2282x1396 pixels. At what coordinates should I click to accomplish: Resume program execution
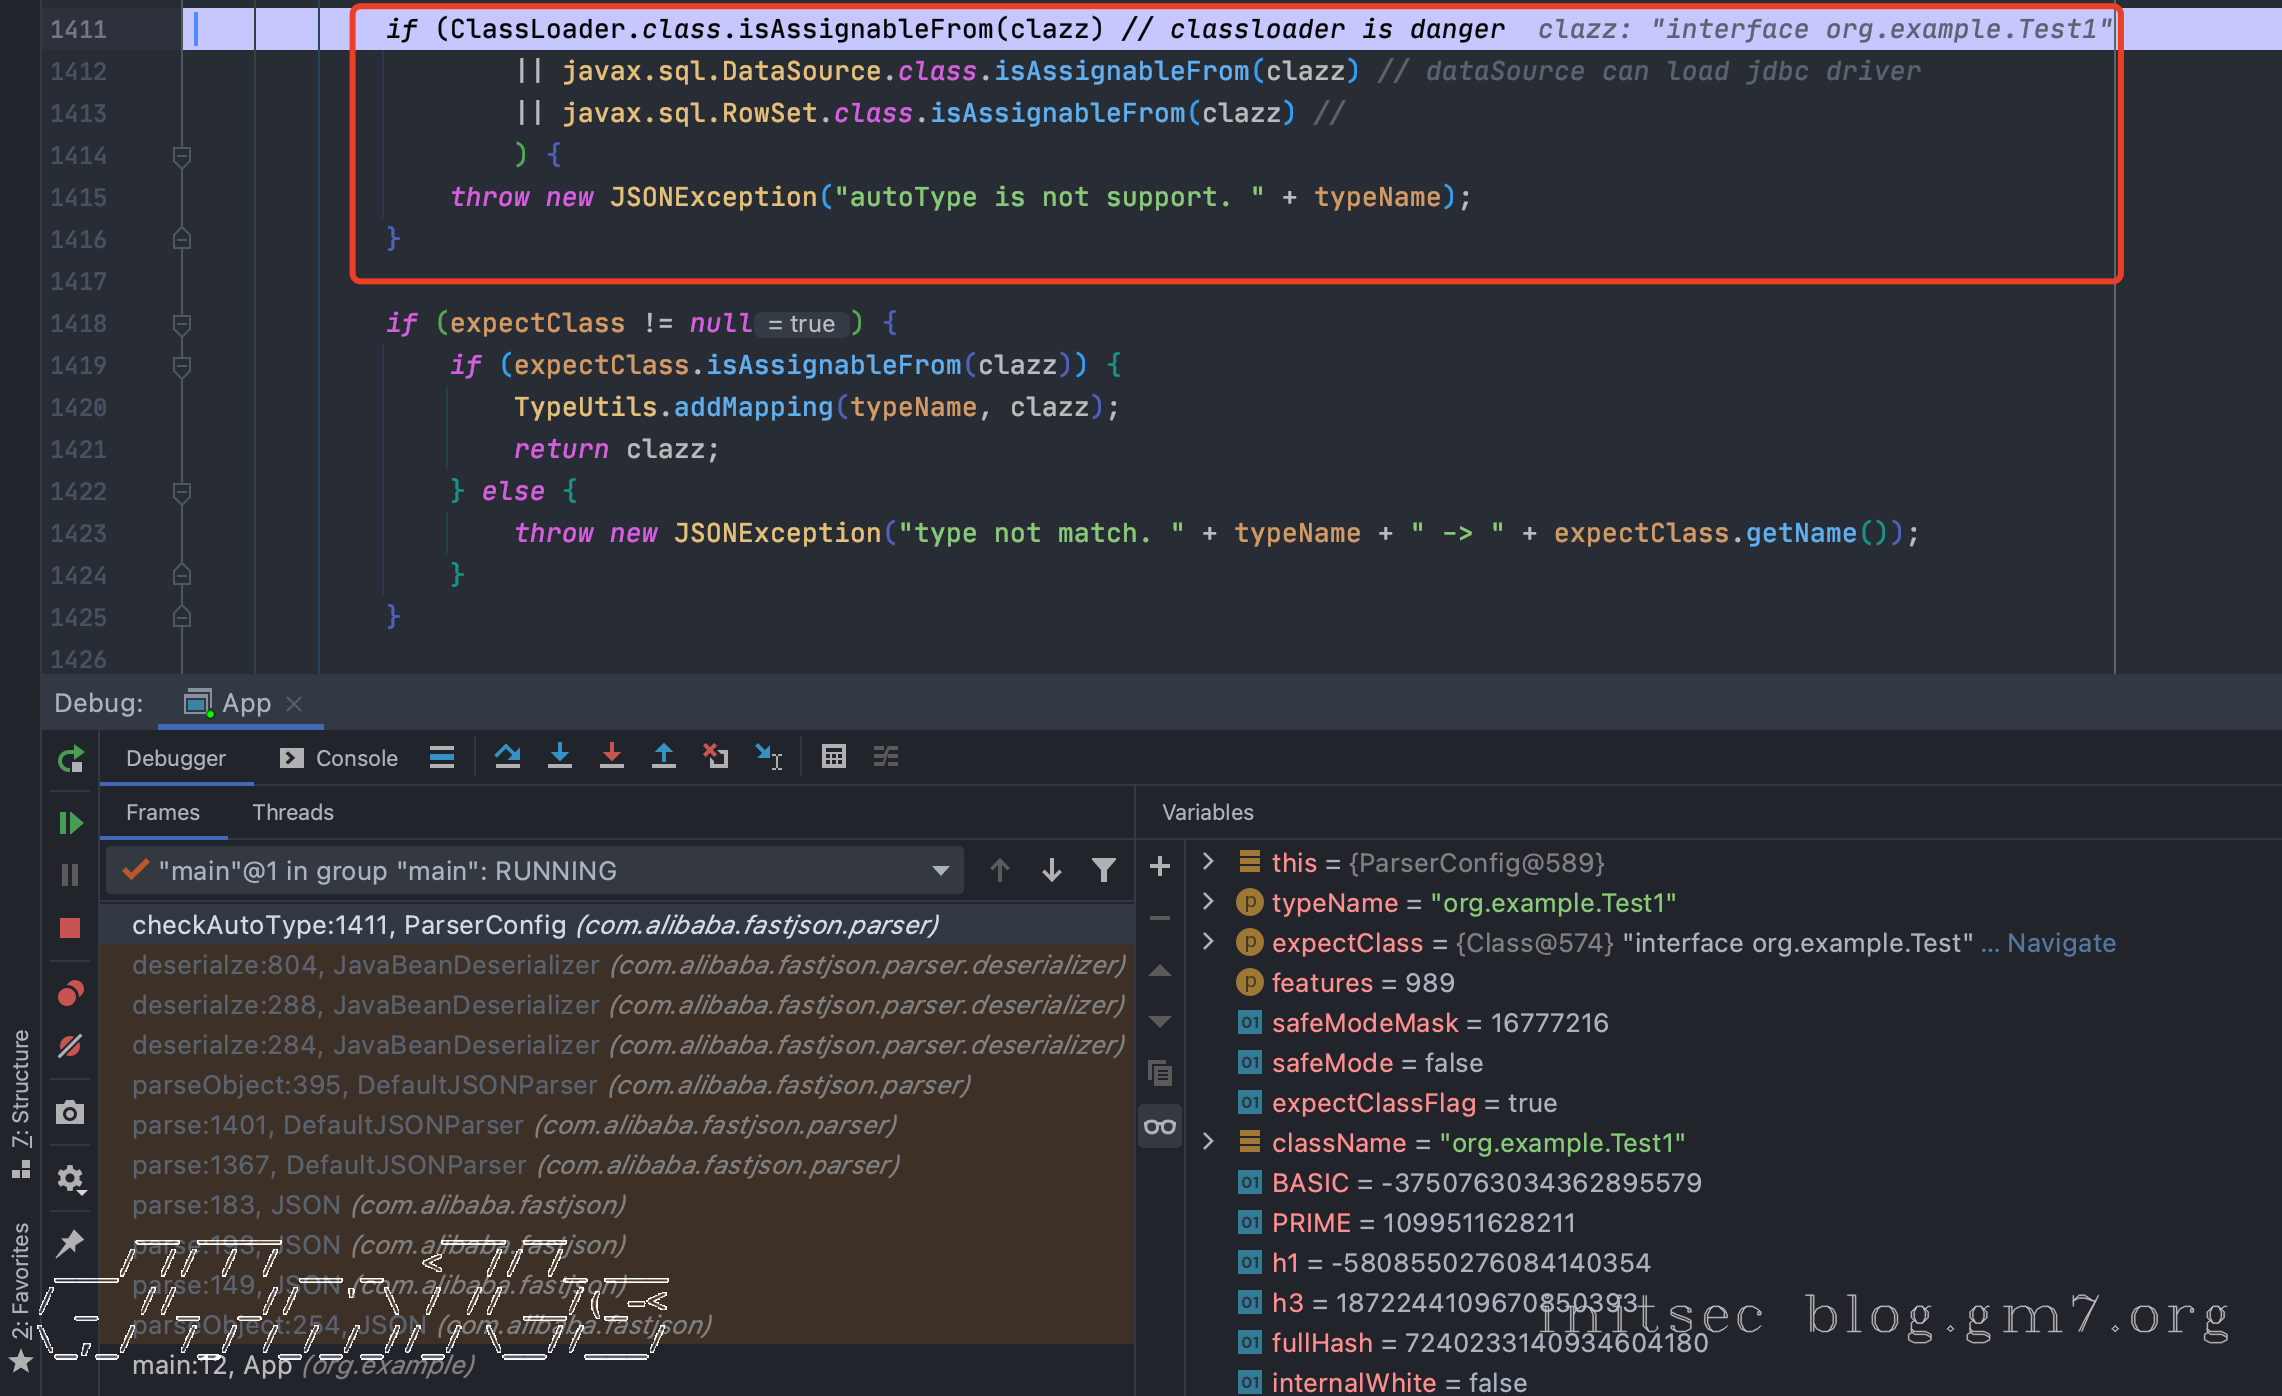[70, 823]
